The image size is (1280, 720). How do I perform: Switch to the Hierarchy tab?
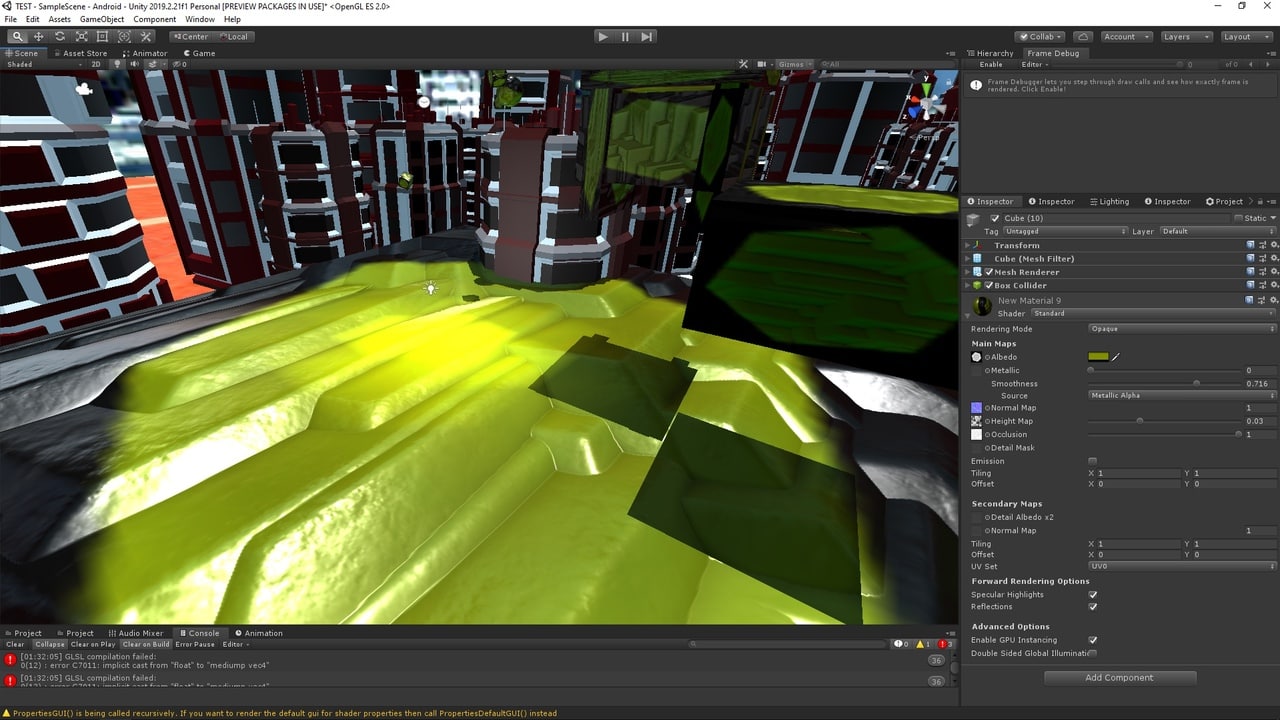pos(990,53)
